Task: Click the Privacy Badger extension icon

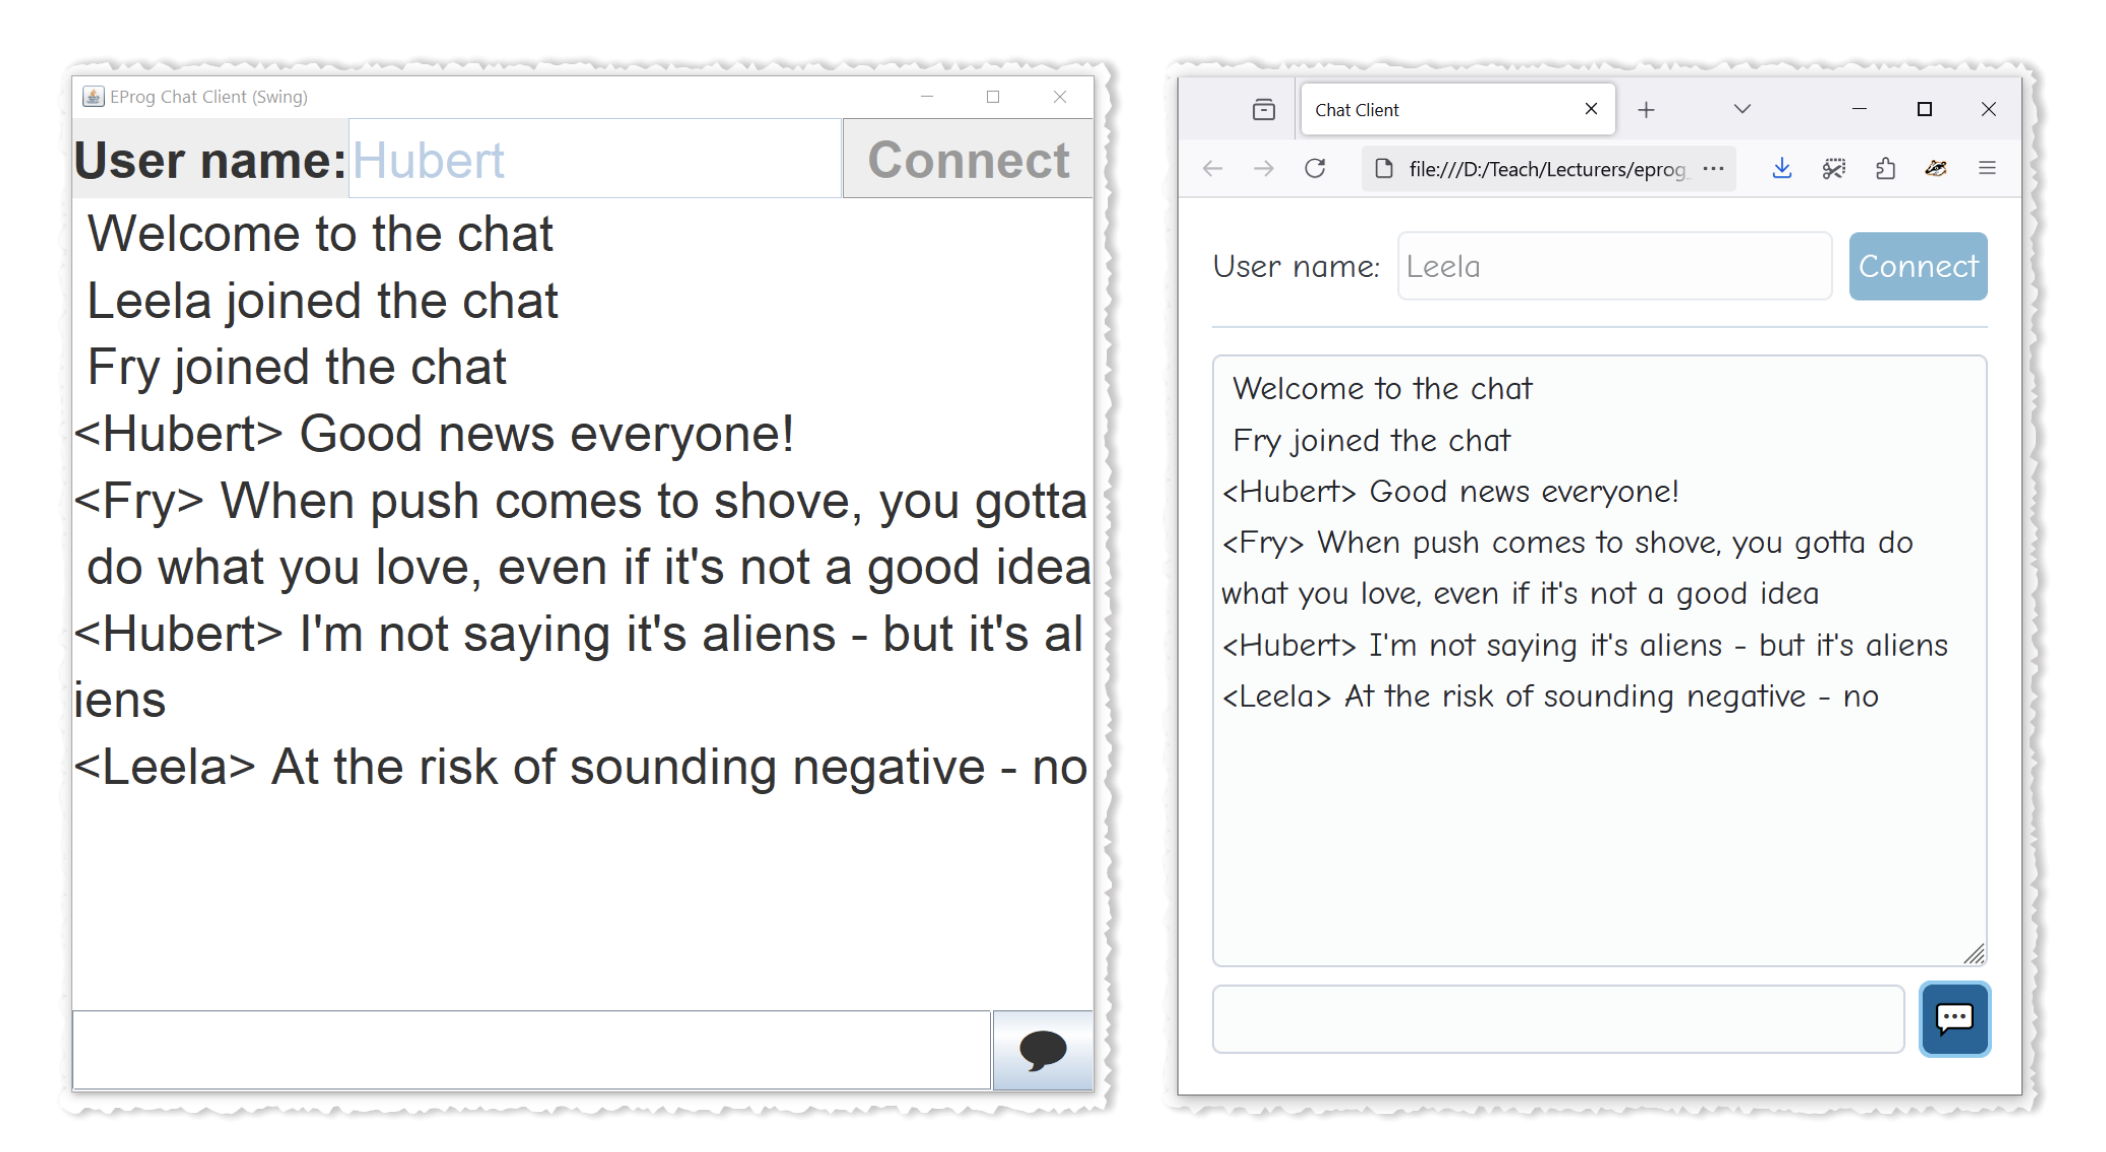Action: (x=1936, y=168)
